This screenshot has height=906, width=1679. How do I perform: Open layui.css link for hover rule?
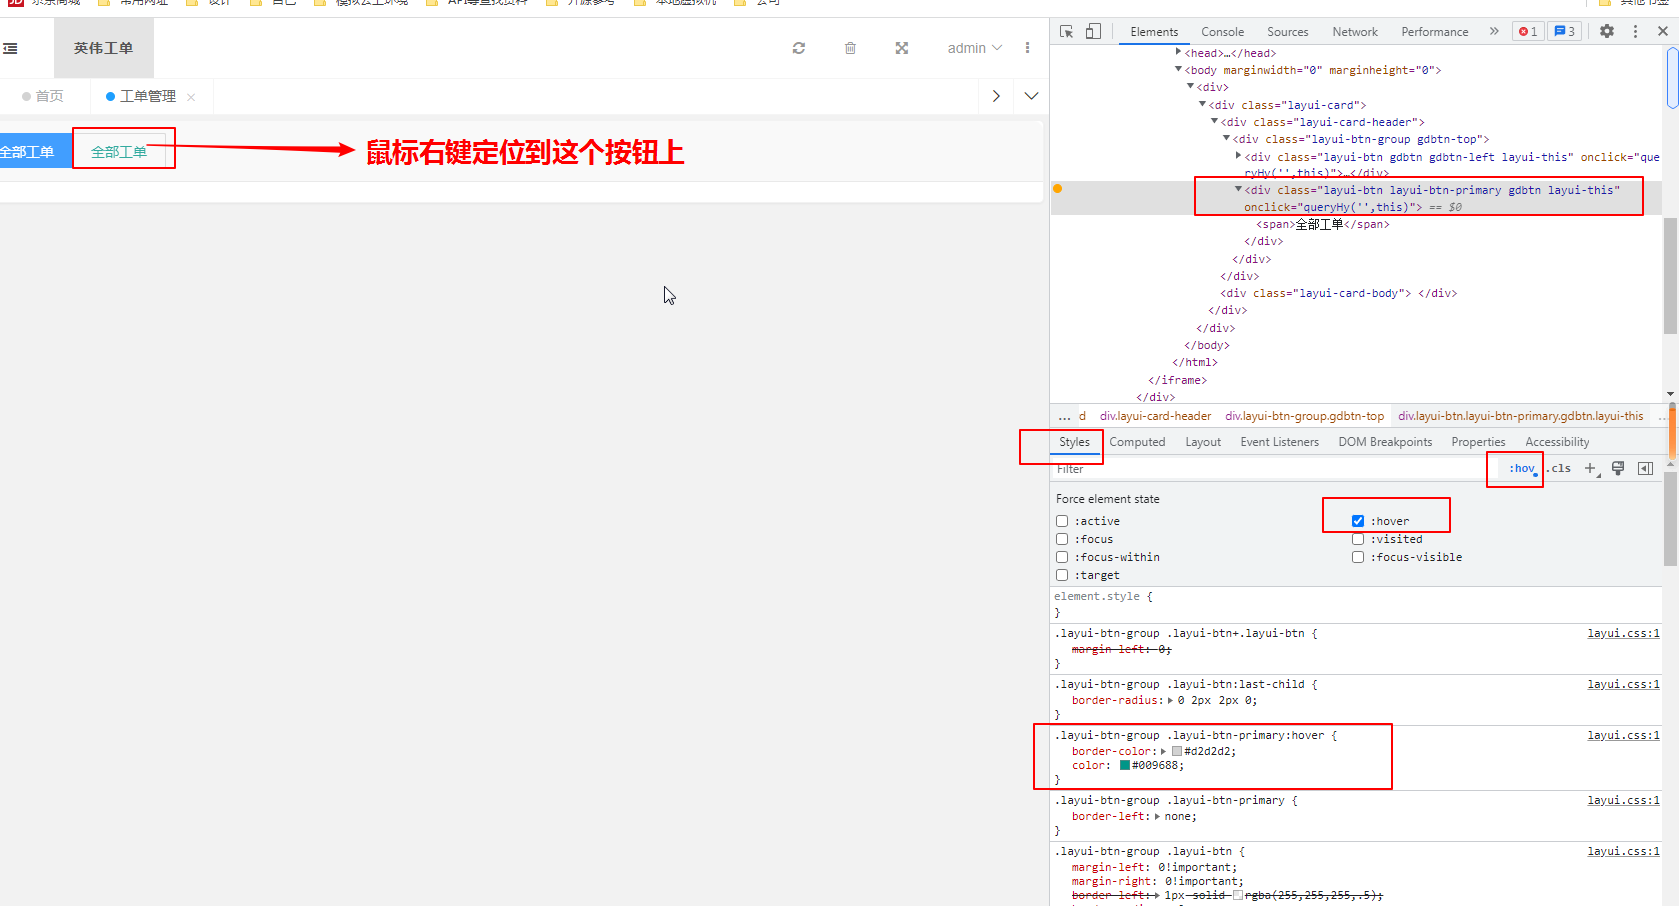tap(1623, 735)
